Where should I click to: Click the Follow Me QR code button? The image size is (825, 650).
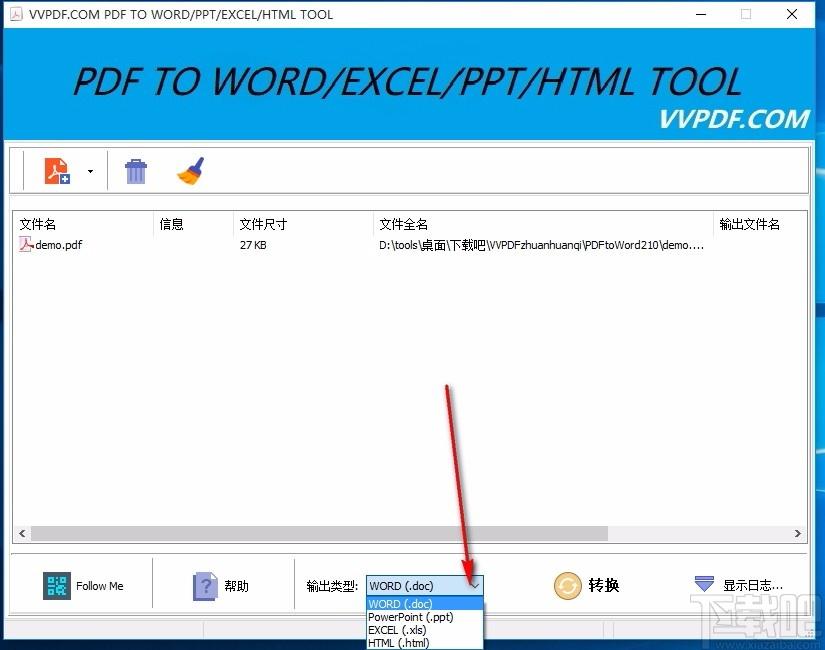click(83, 586)
